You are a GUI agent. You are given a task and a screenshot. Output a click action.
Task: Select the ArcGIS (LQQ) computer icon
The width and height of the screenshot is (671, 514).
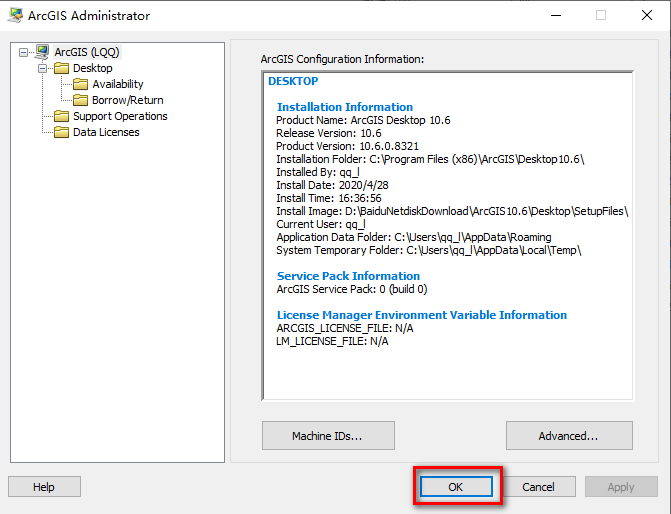pyautogui.click(x=42, y=52)
